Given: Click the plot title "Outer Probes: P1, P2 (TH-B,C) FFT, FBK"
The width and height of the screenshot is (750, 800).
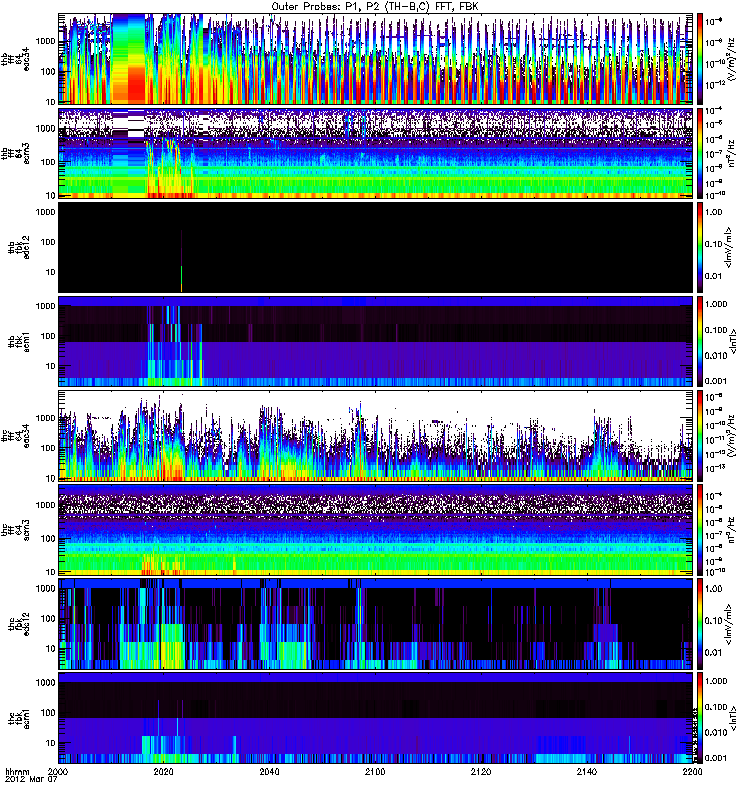Looking at the screenshot, I should (375, 7).
